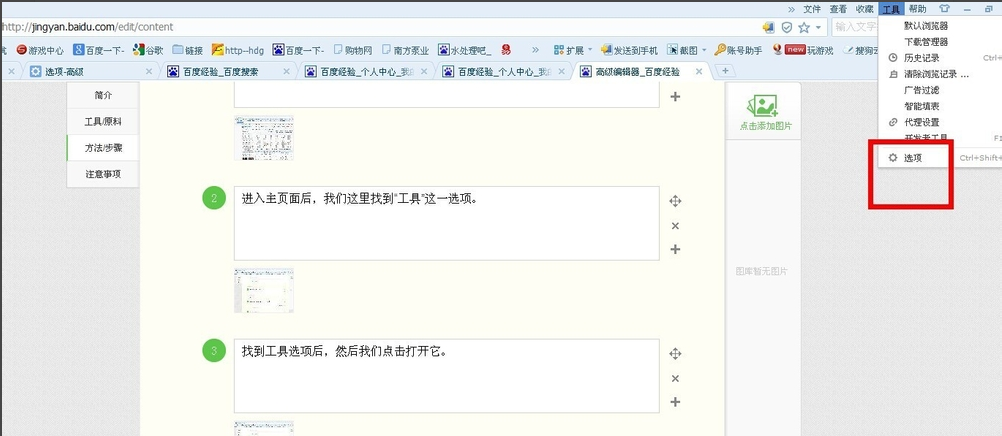
Task: Go to the 简介 section
Action: point(103,95)
